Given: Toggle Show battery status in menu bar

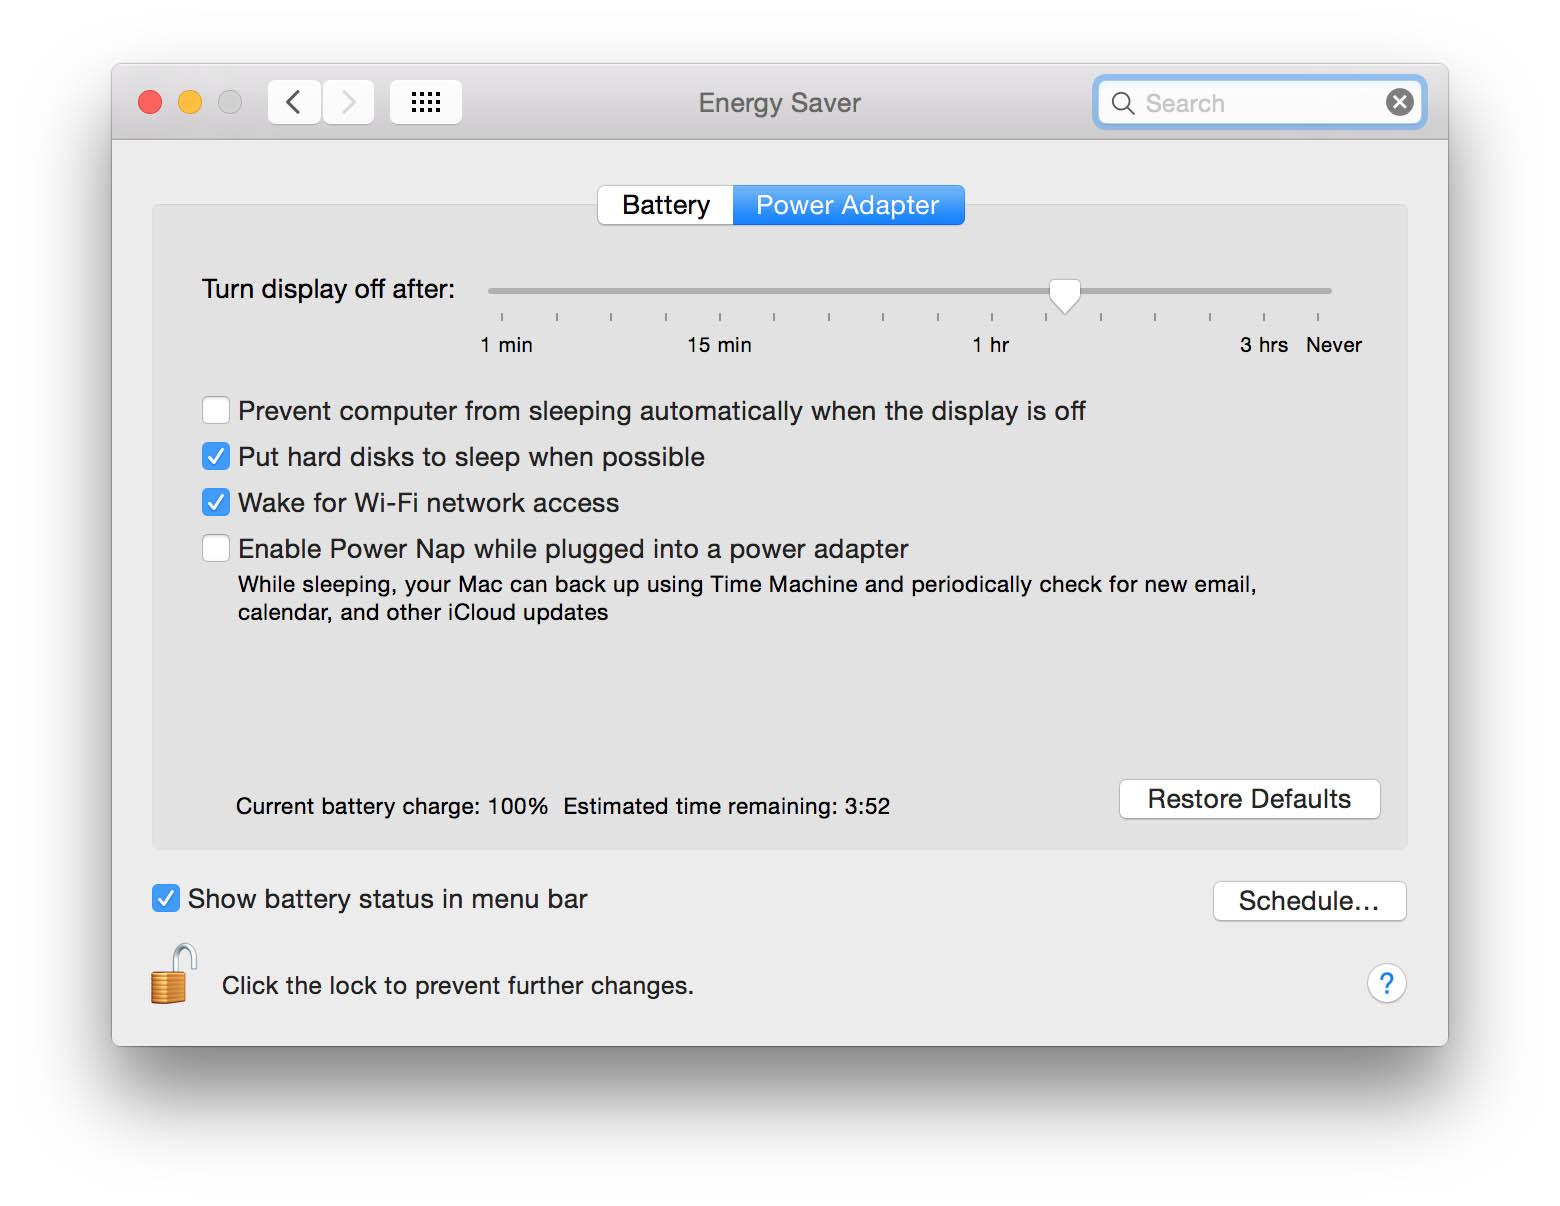Looking at the screenshot, I should pos(166,898).
